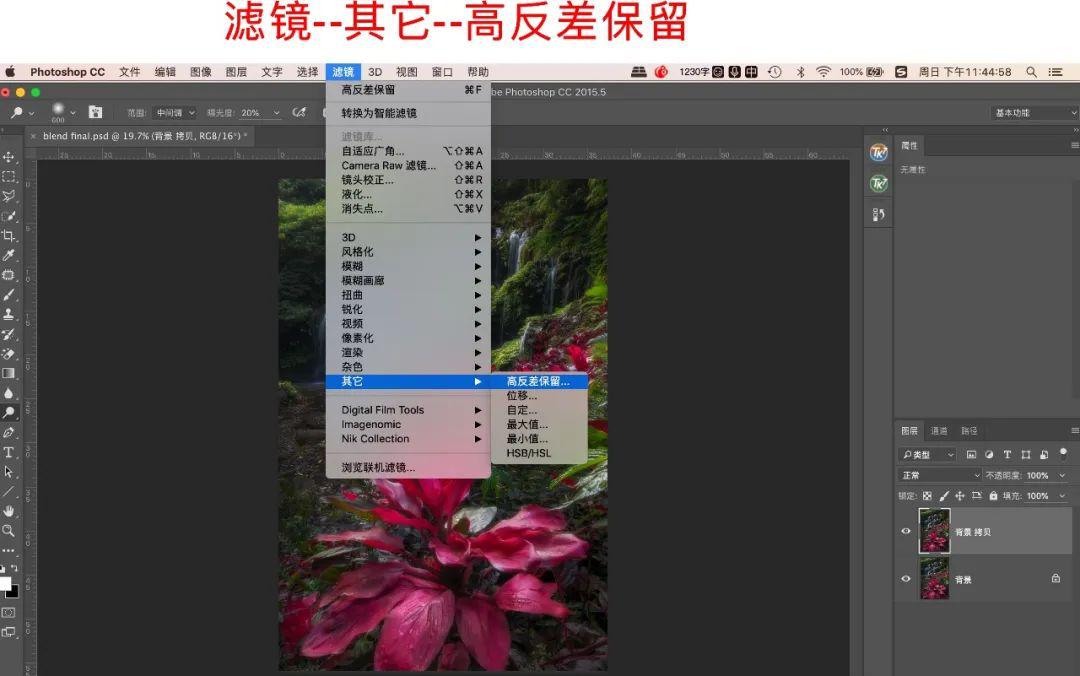The height and width of the screenshot is (676, 1080).
Task: Open the brush preset picker arrow
Action: tap(73, 113)
